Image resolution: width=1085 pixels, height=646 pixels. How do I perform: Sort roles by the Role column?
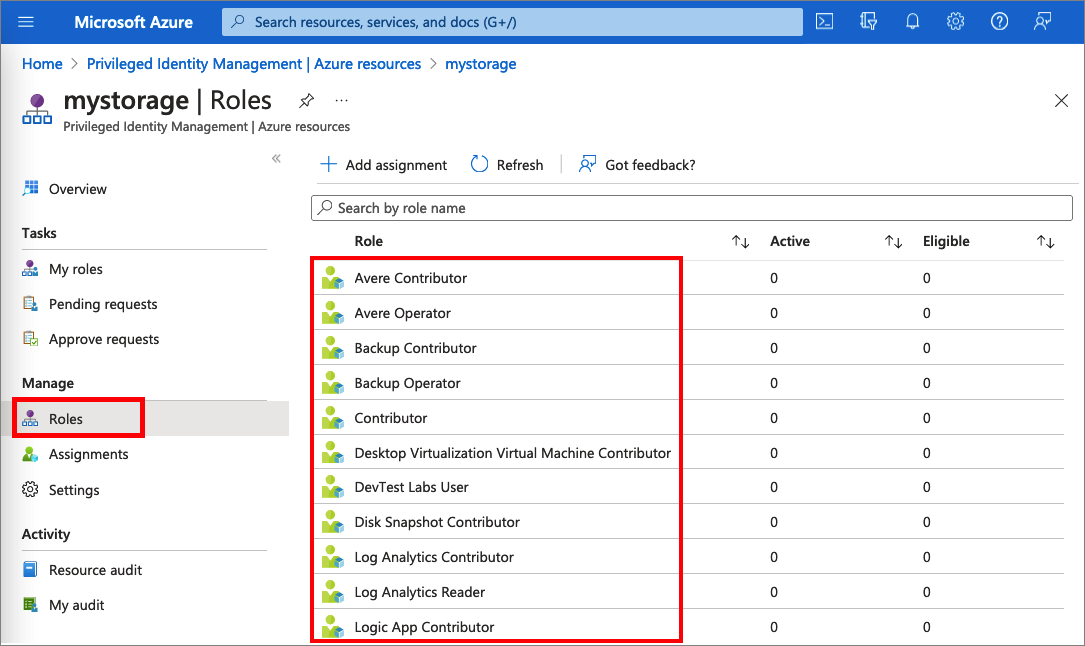pyautogui.click(x=740, y=241)
